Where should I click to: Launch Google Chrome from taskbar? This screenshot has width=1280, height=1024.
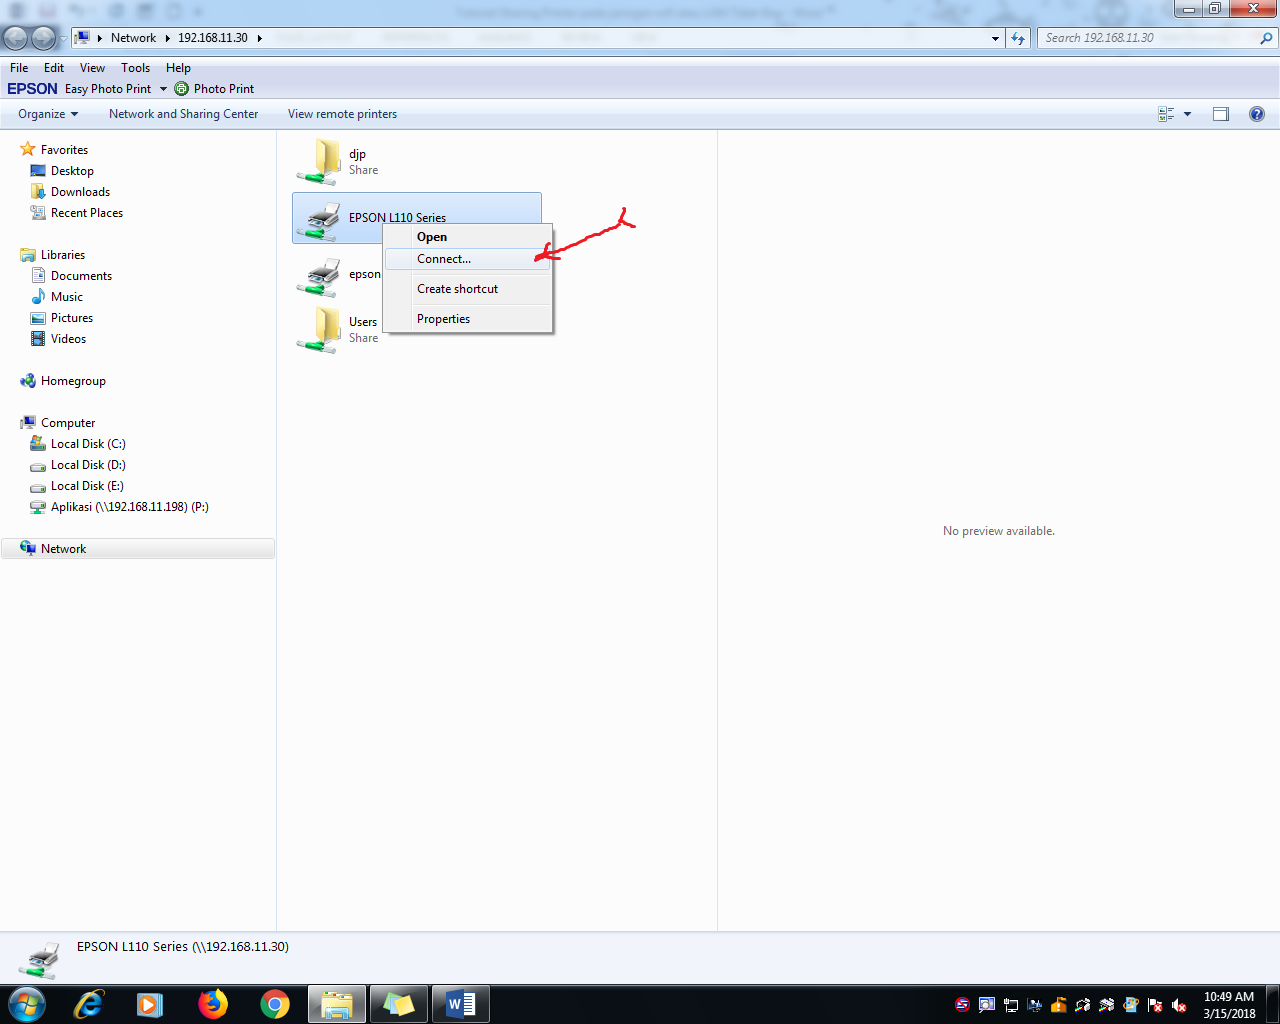(275, 1004)
